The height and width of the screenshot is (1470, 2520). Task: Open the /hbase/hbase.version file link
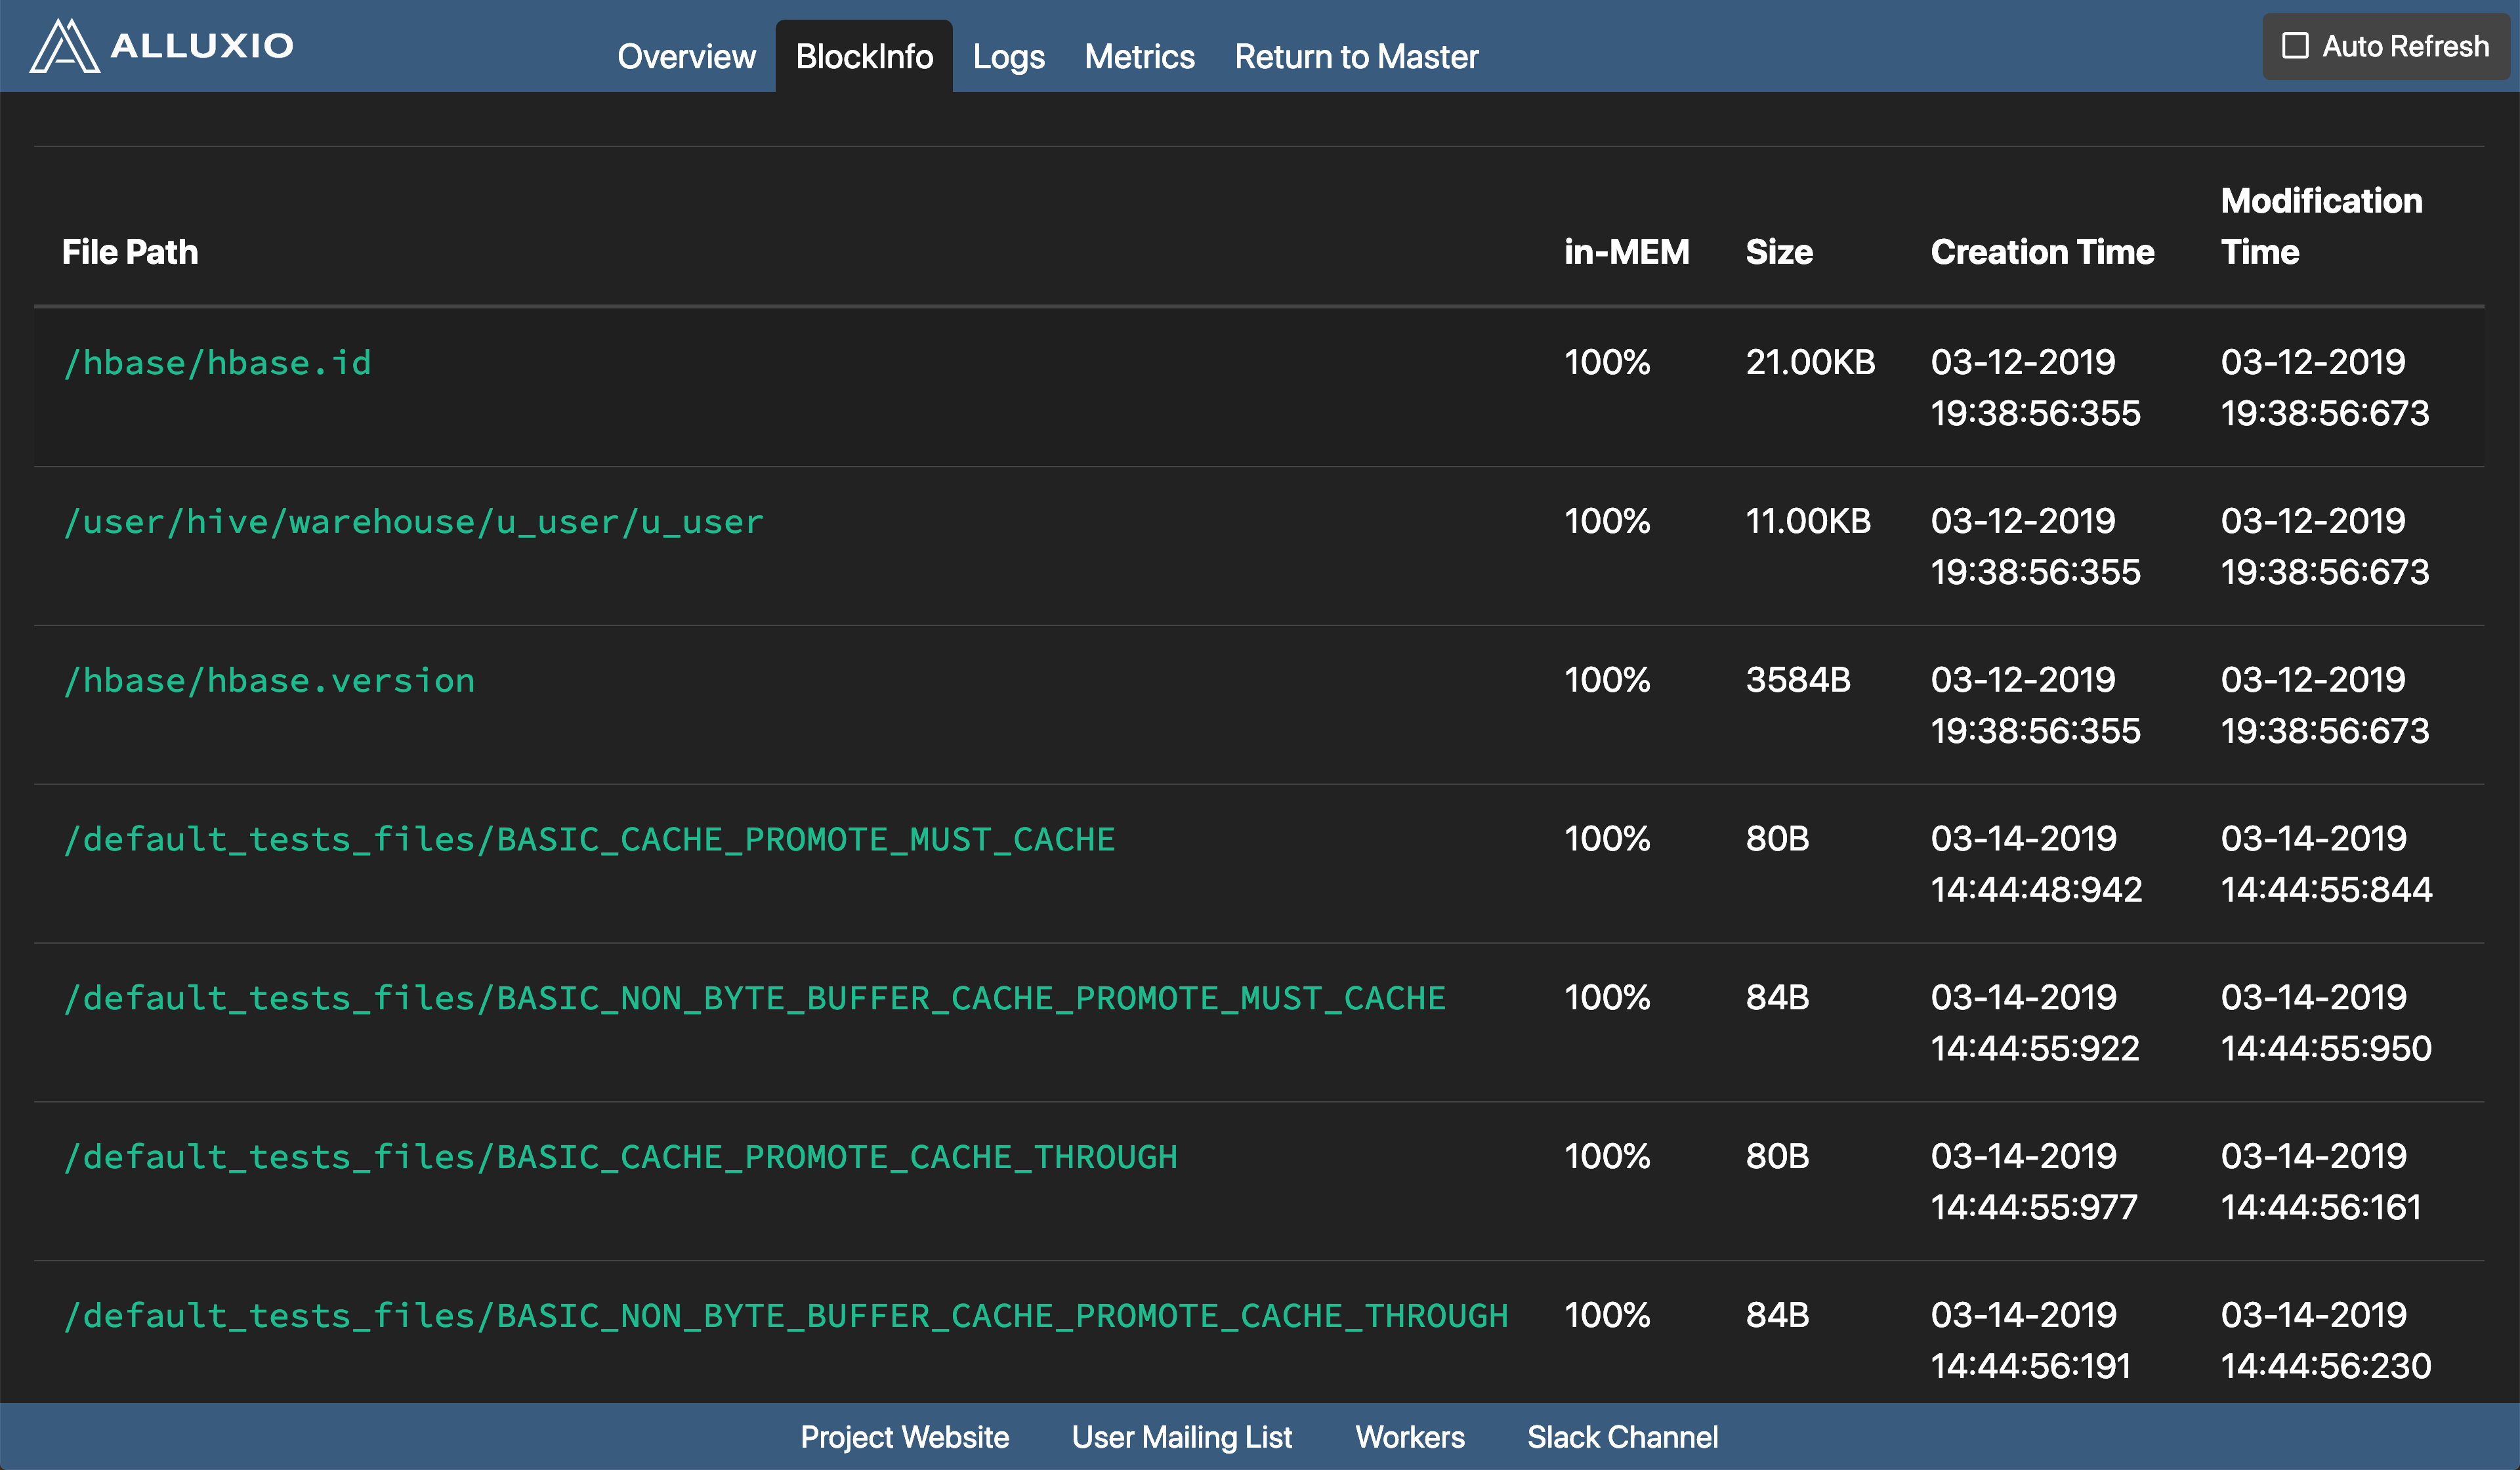[x=269, y=681]
